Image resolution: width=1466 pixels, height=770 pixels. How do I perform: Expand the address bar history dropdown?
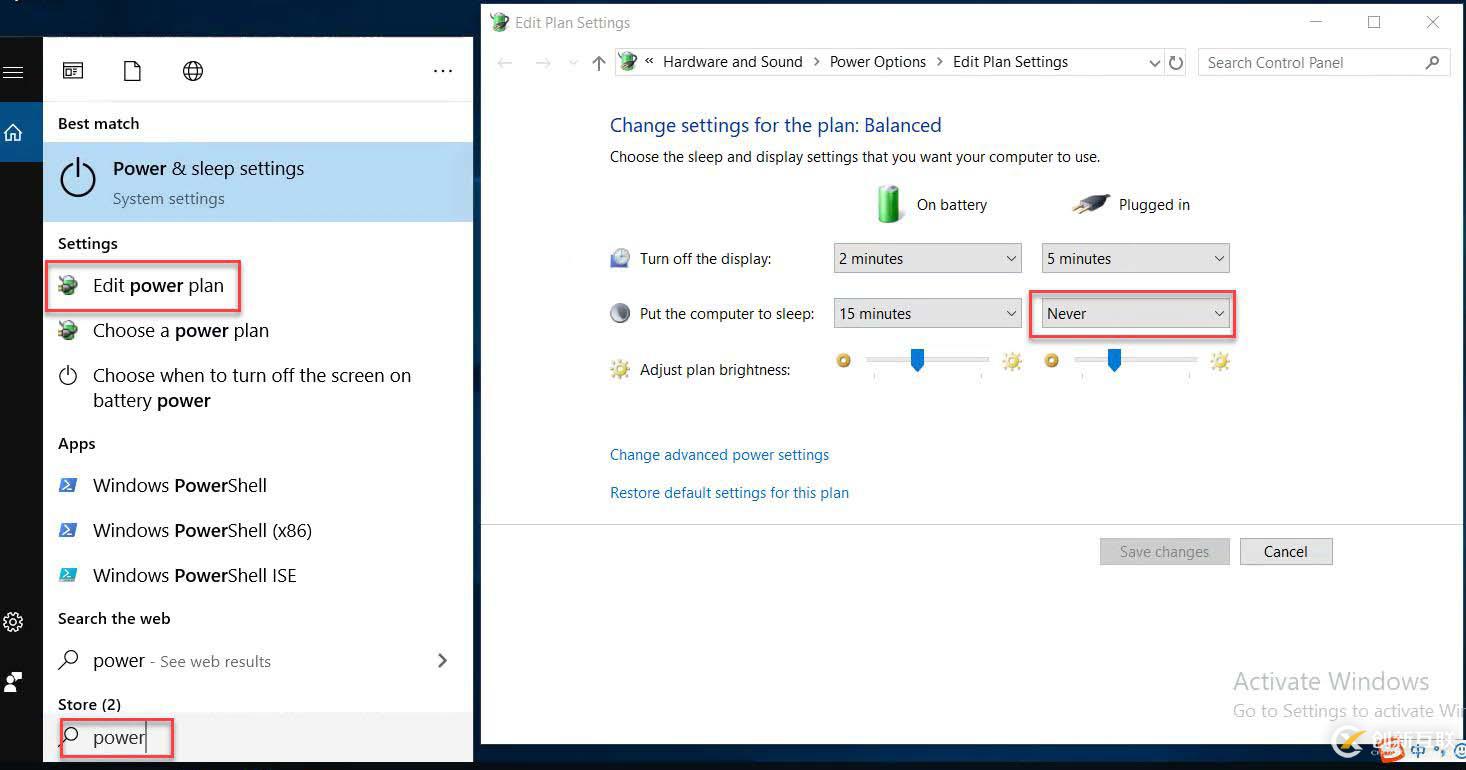1155,63
